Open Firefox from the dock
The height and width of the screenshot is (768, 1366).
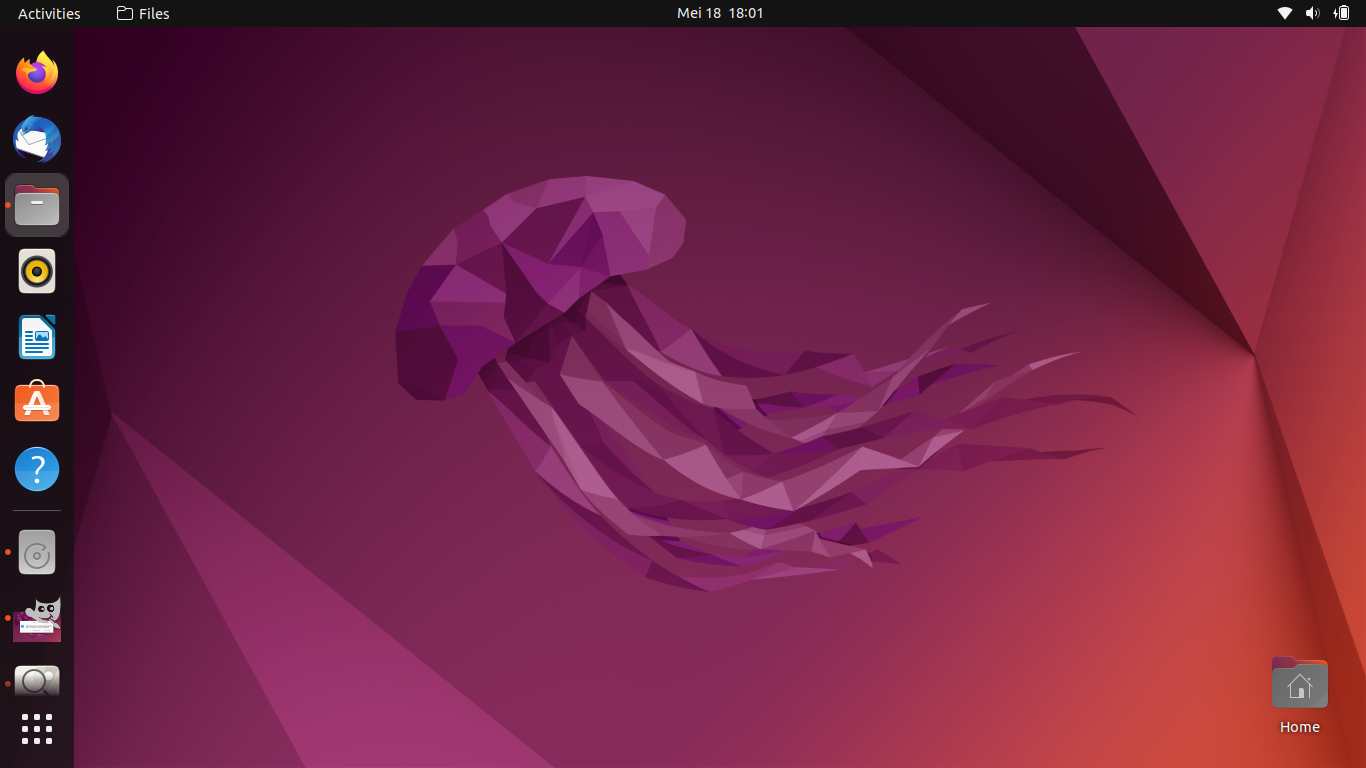coord(37,73)
